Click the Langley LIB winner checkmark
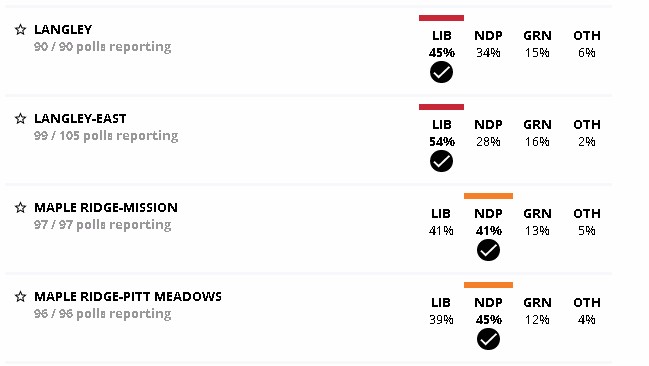 click(x=441, y=72)
